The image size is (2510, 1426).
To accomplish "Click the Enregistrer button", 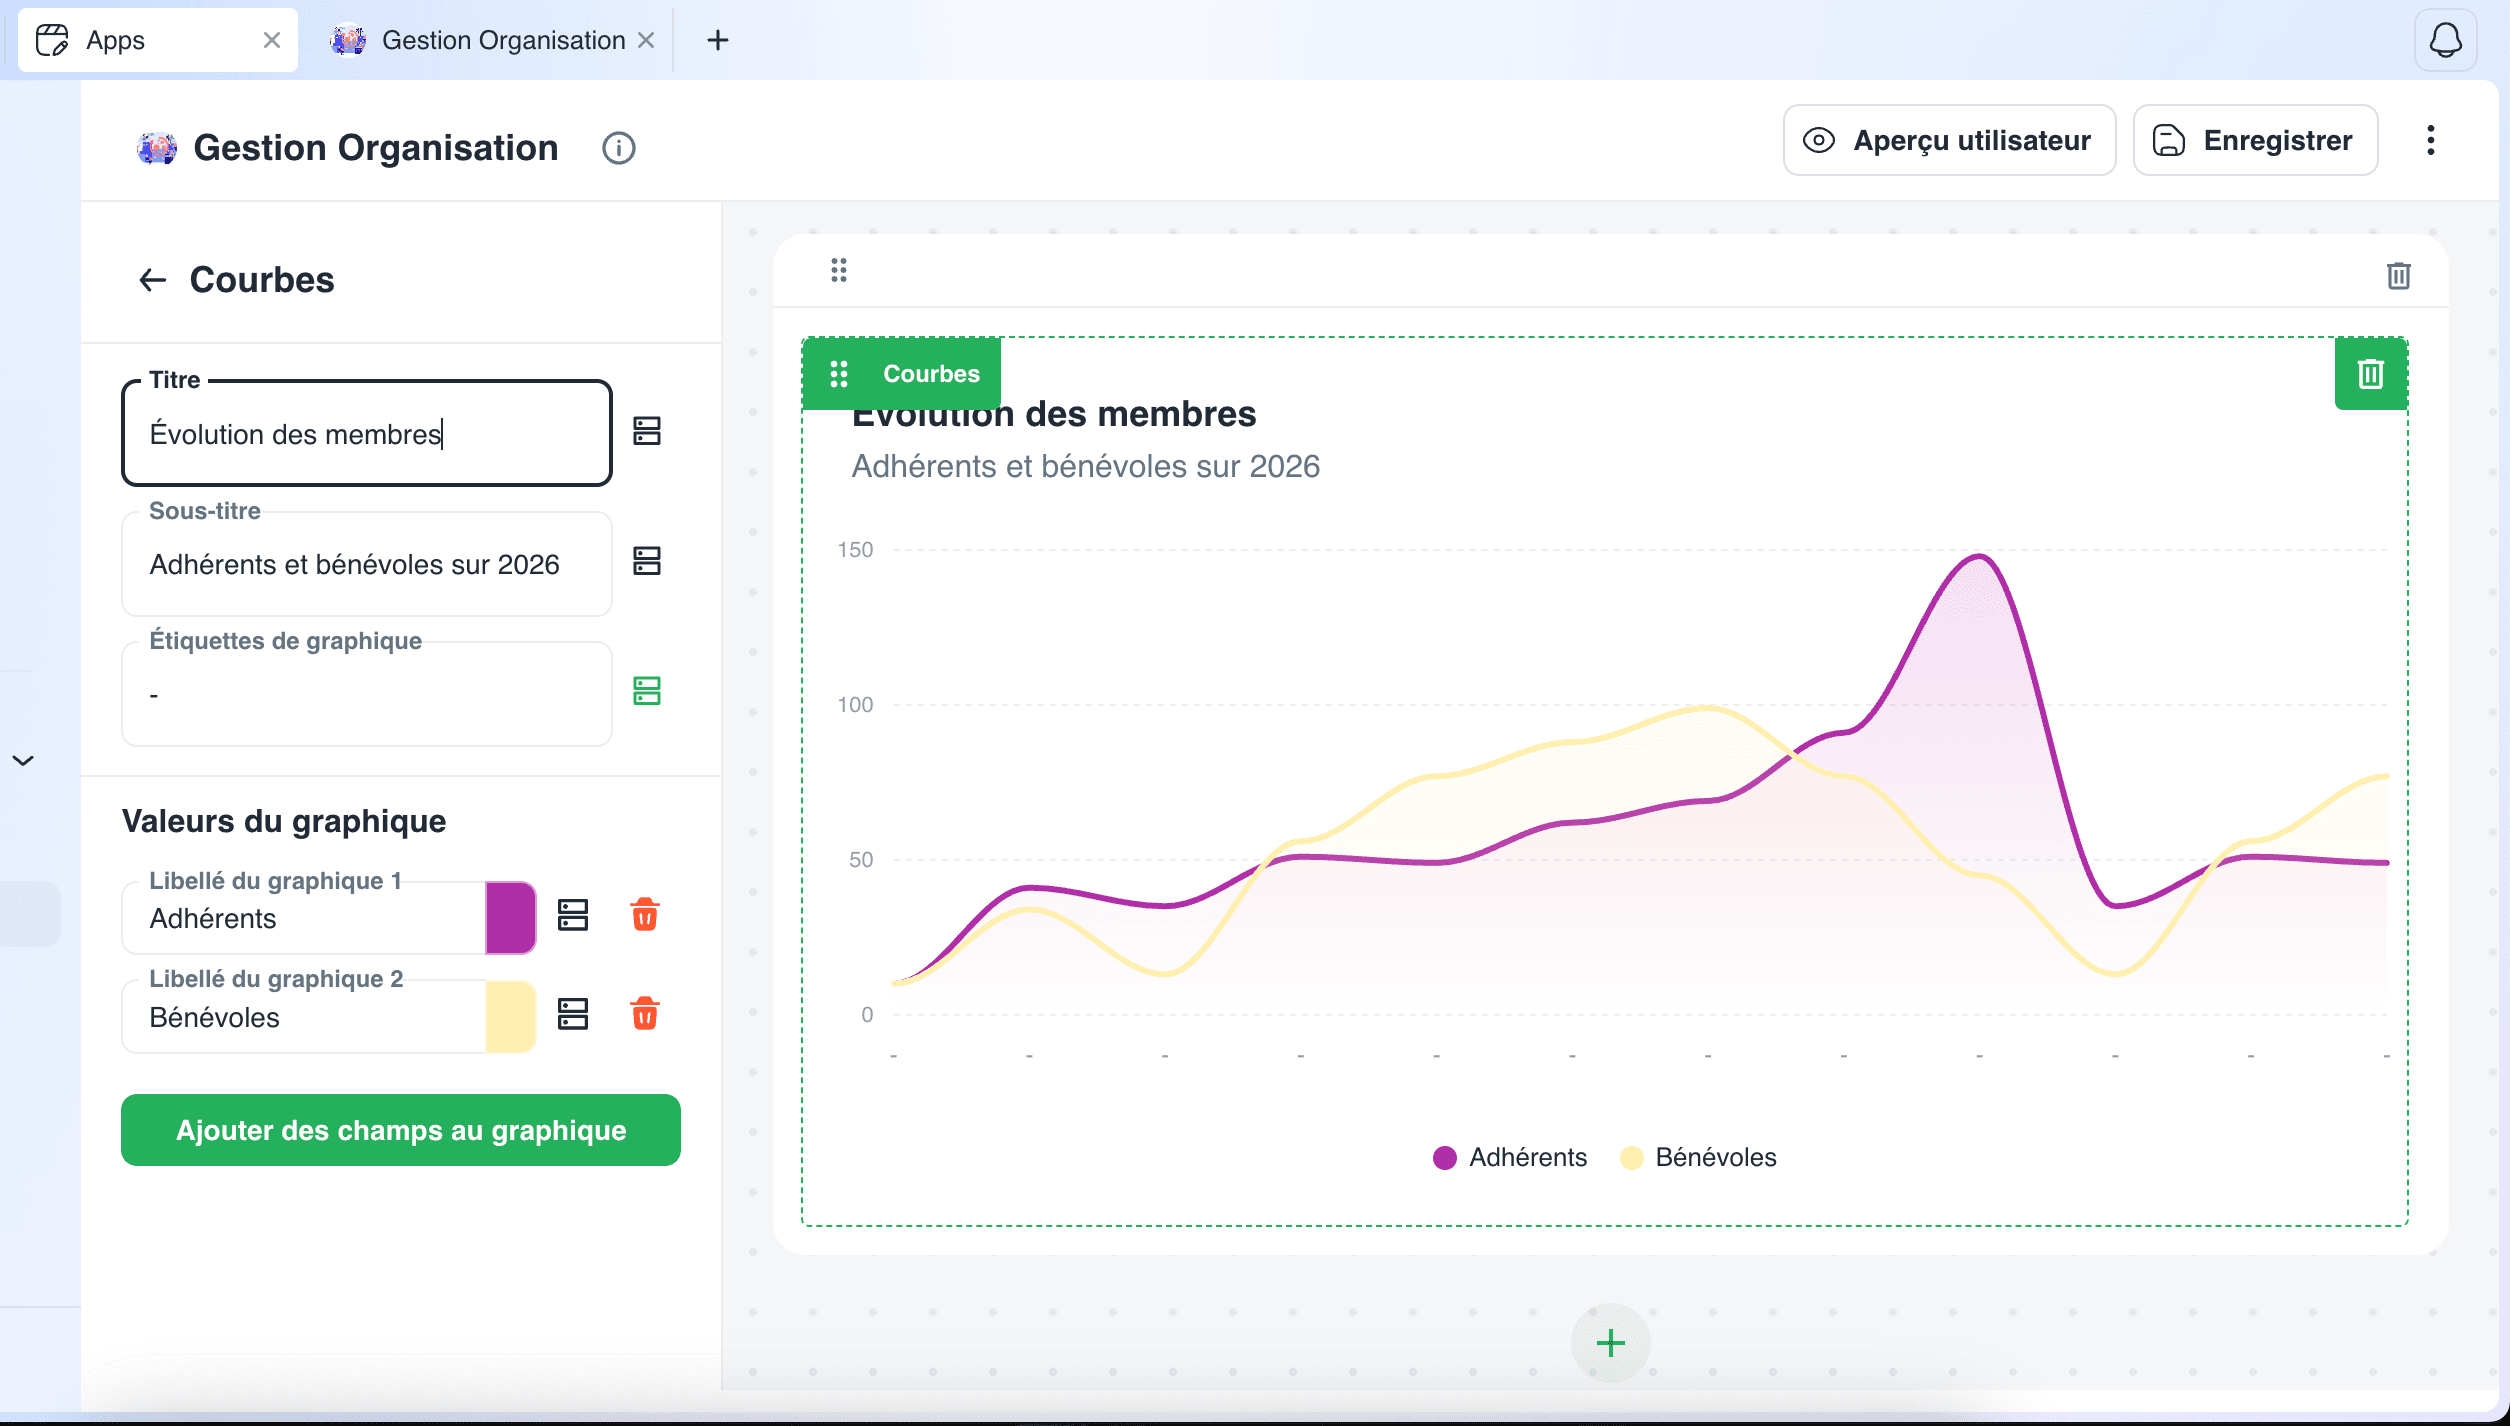I will (x=2255, y=140).
